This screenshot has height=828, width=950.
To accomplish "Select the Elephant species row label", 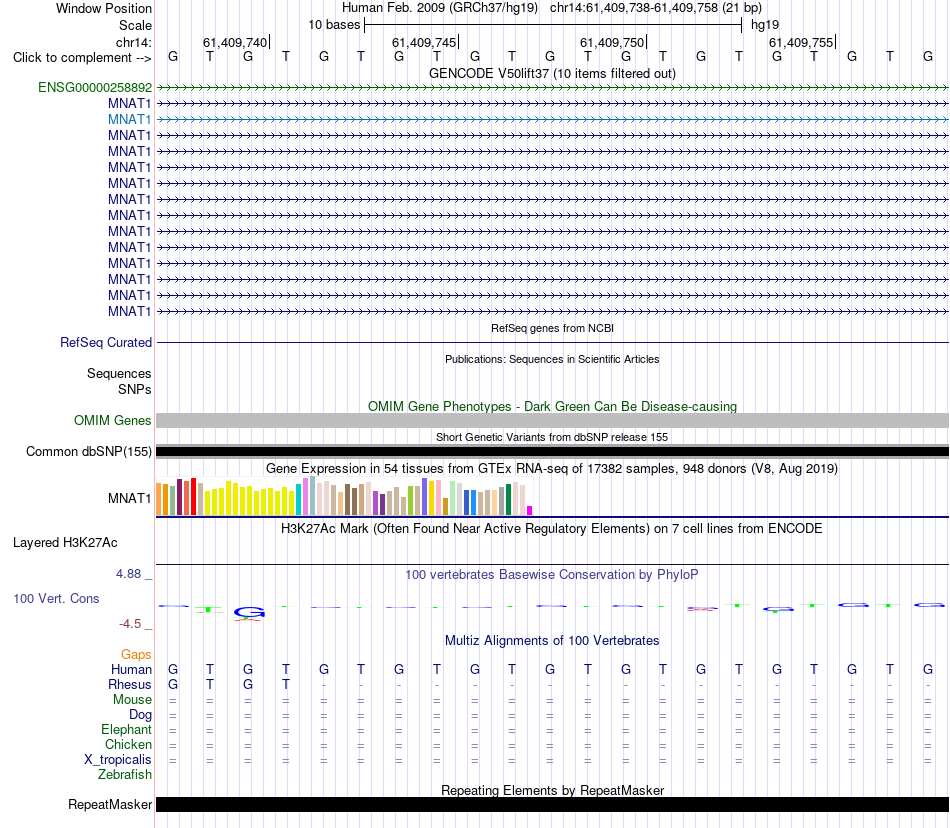I will coord(127,729).
